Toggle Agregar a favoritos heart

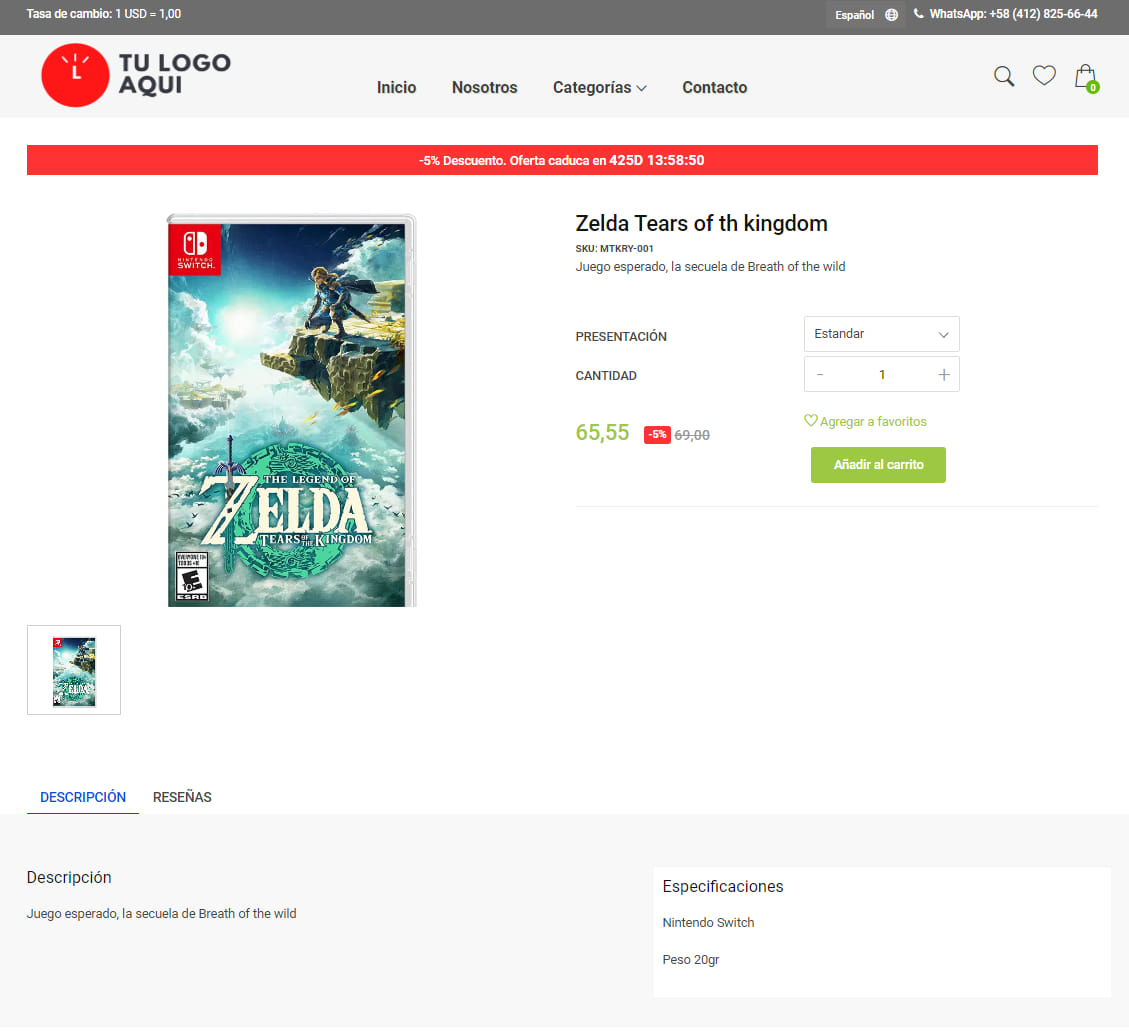(811, 421)
